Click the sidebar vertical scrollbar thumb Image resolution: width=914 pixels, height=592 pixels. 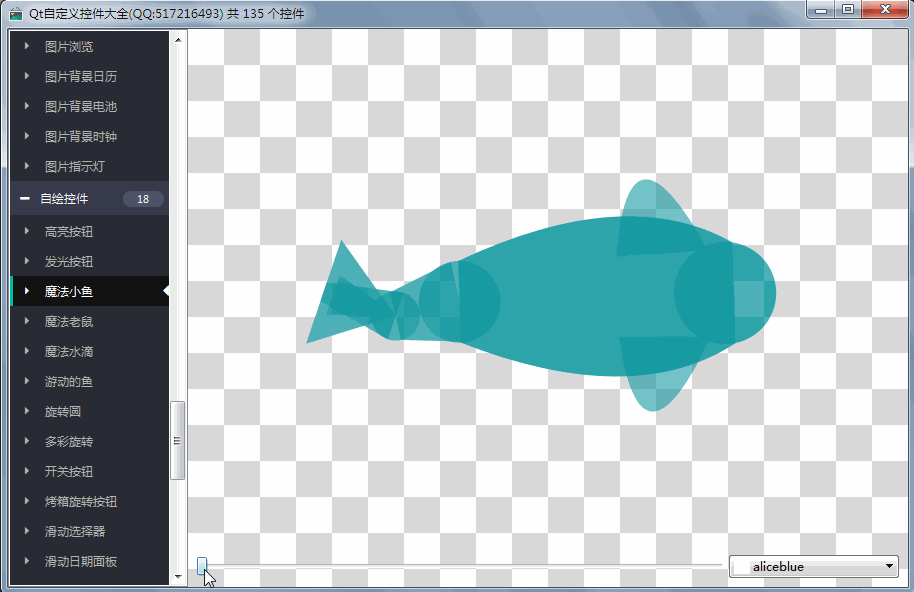[178, 440]
